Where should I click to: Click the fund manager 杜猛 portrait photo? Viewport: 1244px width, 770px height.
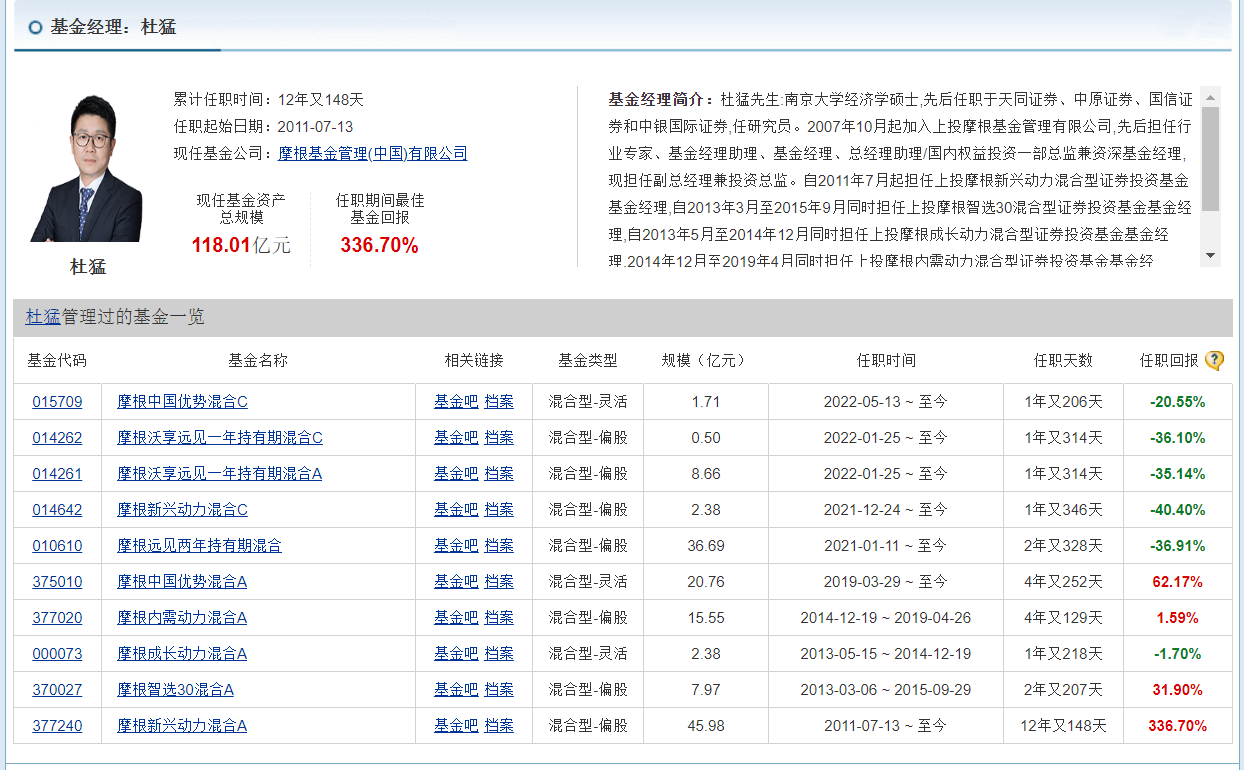86,168
